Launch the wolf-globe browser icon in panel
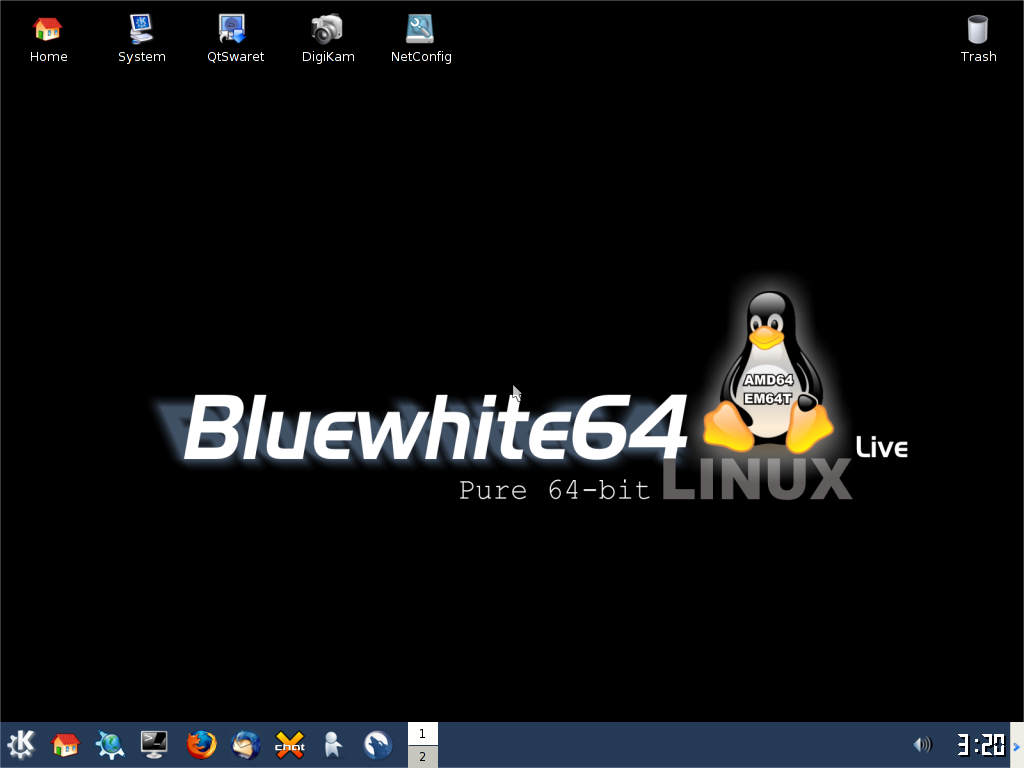 [377, 744]
